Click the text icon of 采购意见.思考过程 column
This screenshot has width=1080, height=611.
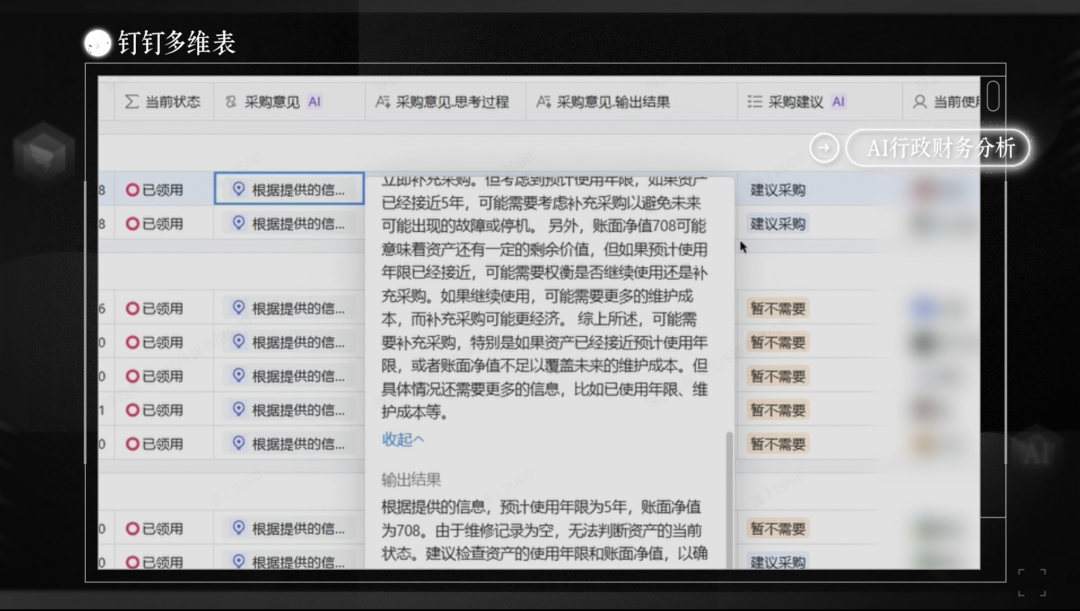point(382,102)
